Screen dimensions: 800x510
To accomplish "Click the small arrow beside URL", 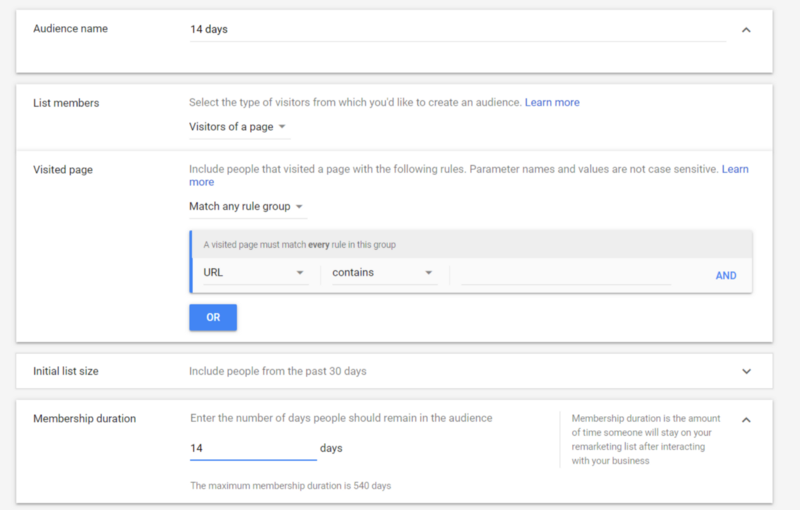I will tap(300, 273).
